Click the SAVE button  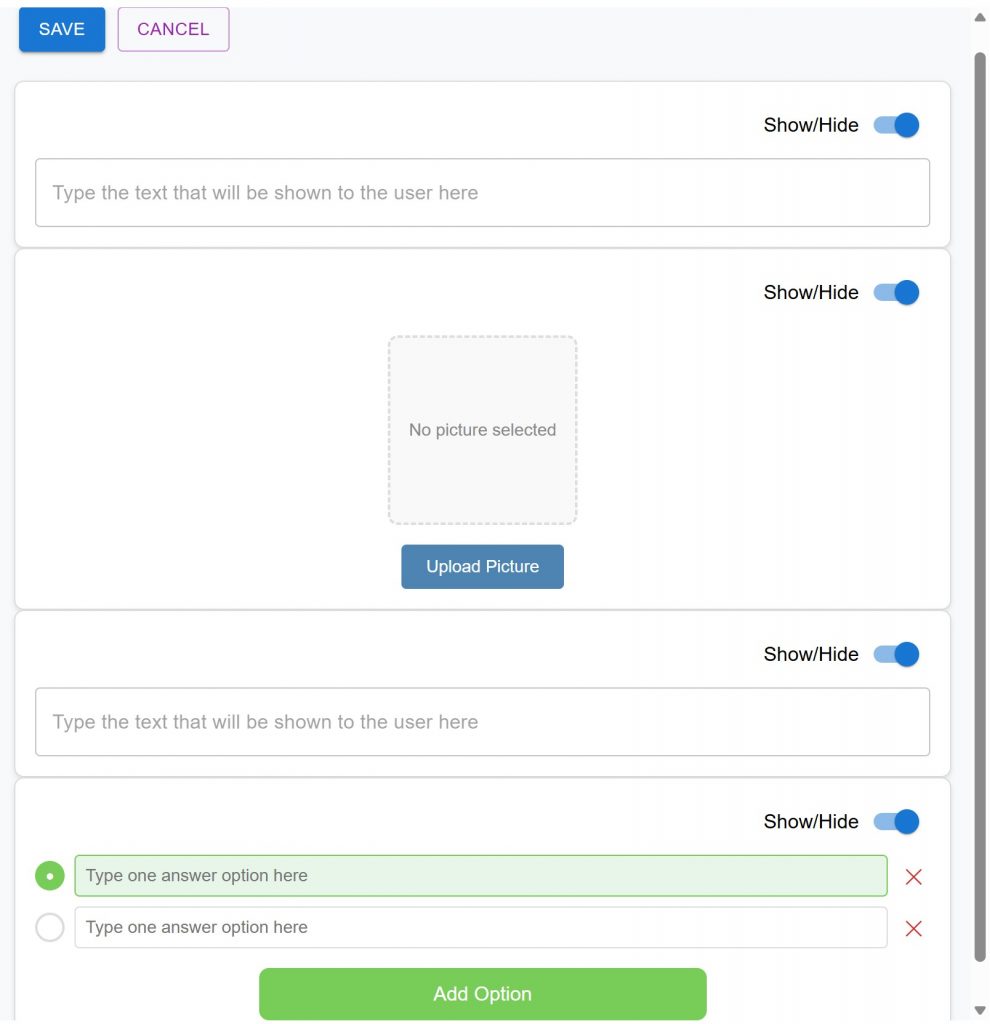62,29
